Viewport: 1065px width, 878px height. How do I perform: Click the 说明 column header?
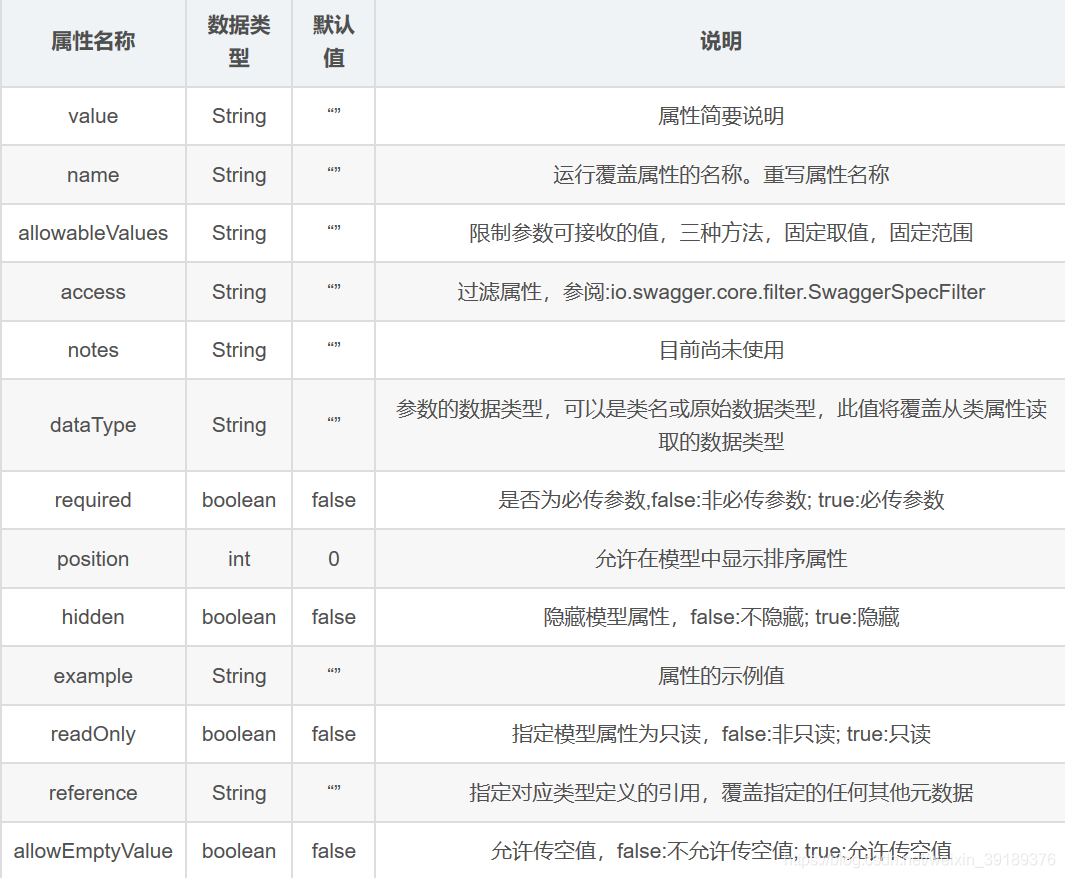[719, 42]
